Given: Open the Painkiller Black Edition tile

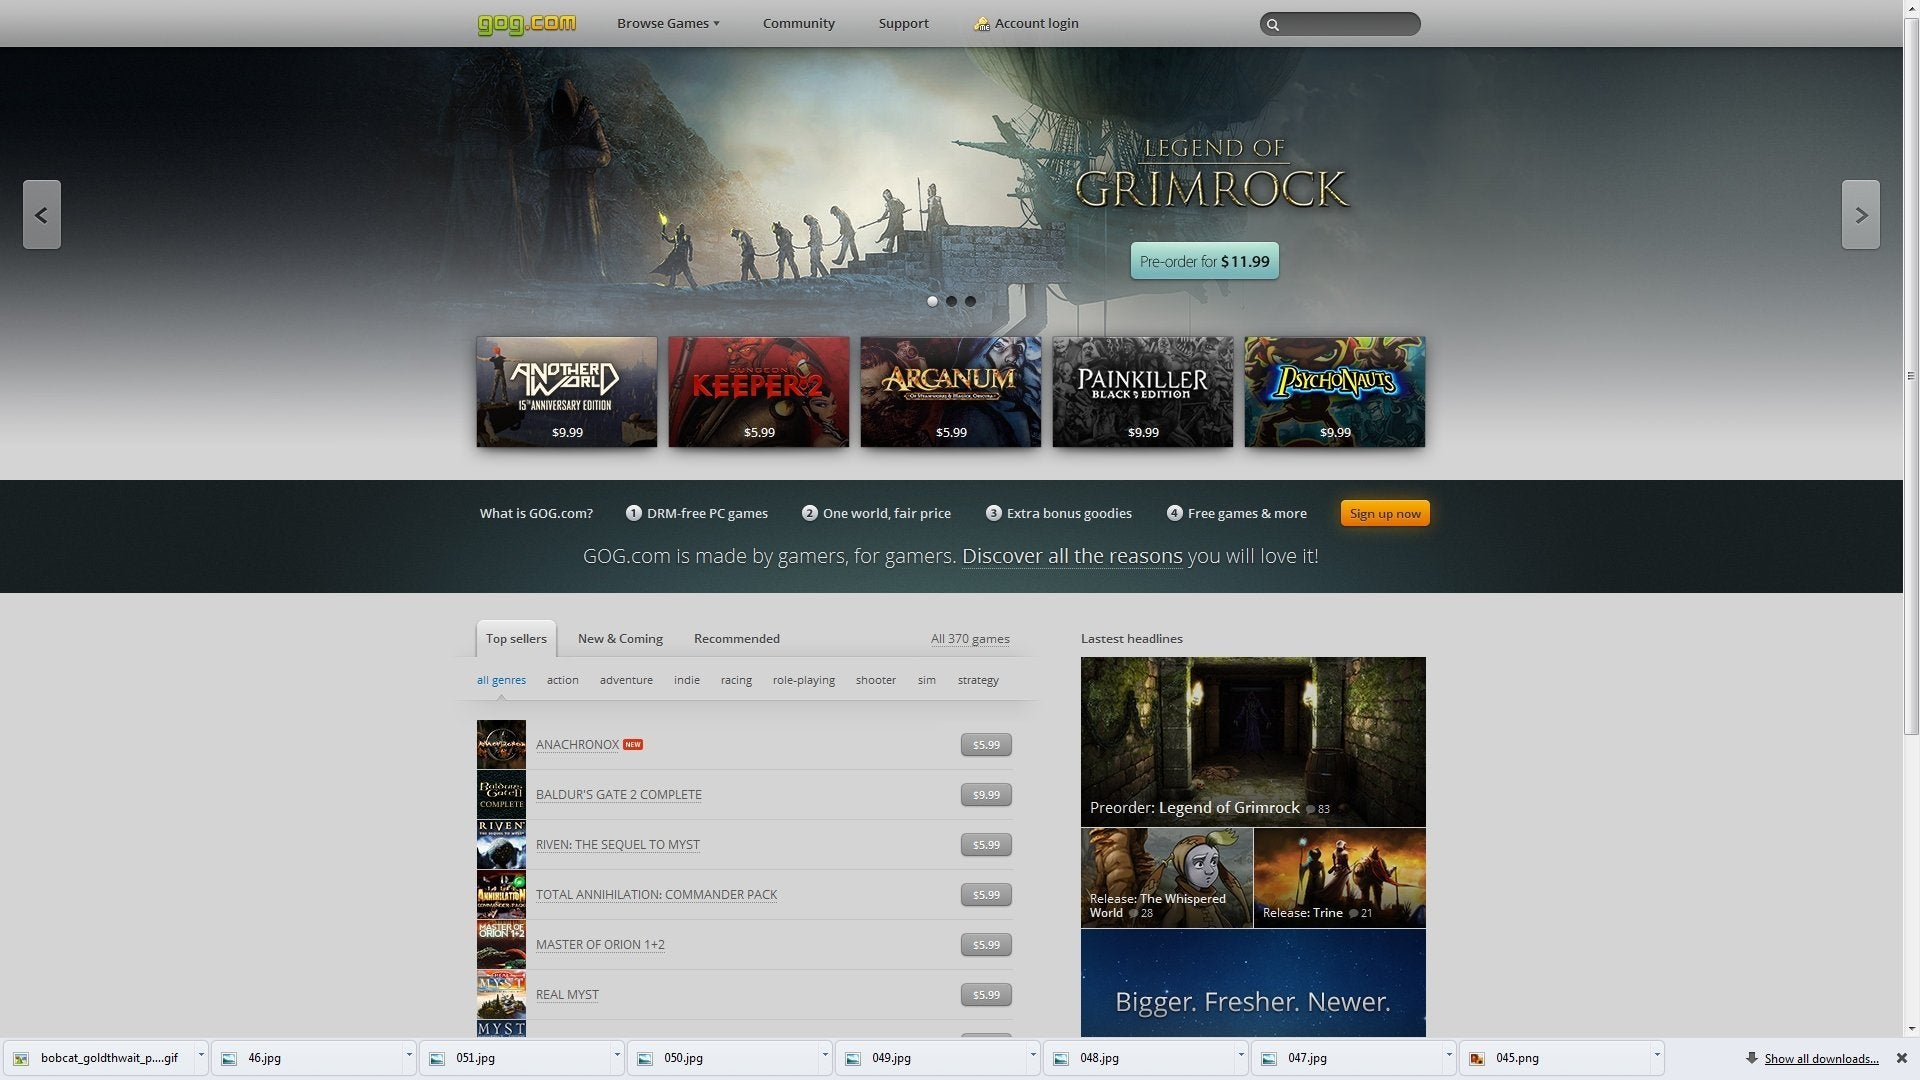Looking at the screenshot, I should tap(1143, 392).
